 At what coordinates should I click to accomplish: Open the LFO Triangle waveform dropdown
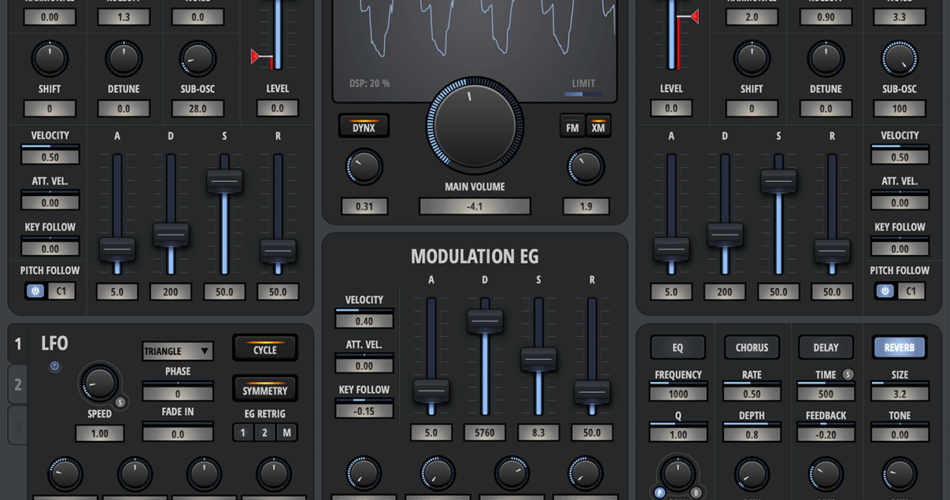pos(177,351)
